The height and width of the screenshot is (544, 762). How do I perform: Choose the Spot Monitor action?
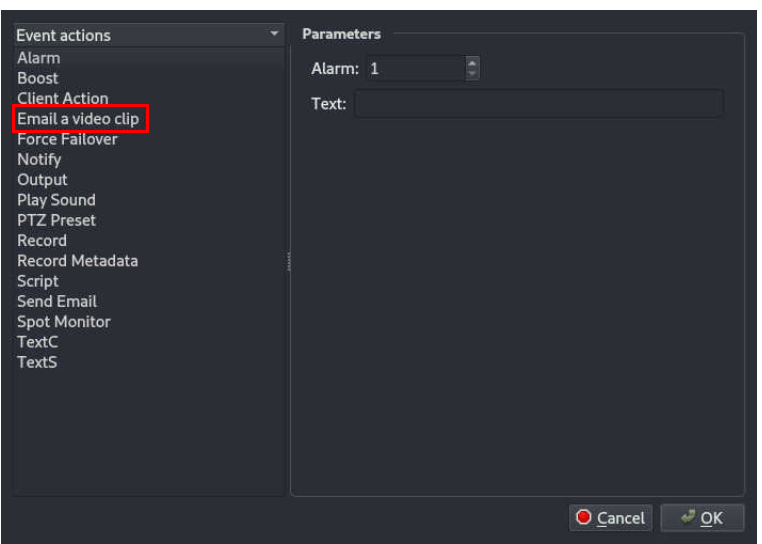[x=64, y=322]
